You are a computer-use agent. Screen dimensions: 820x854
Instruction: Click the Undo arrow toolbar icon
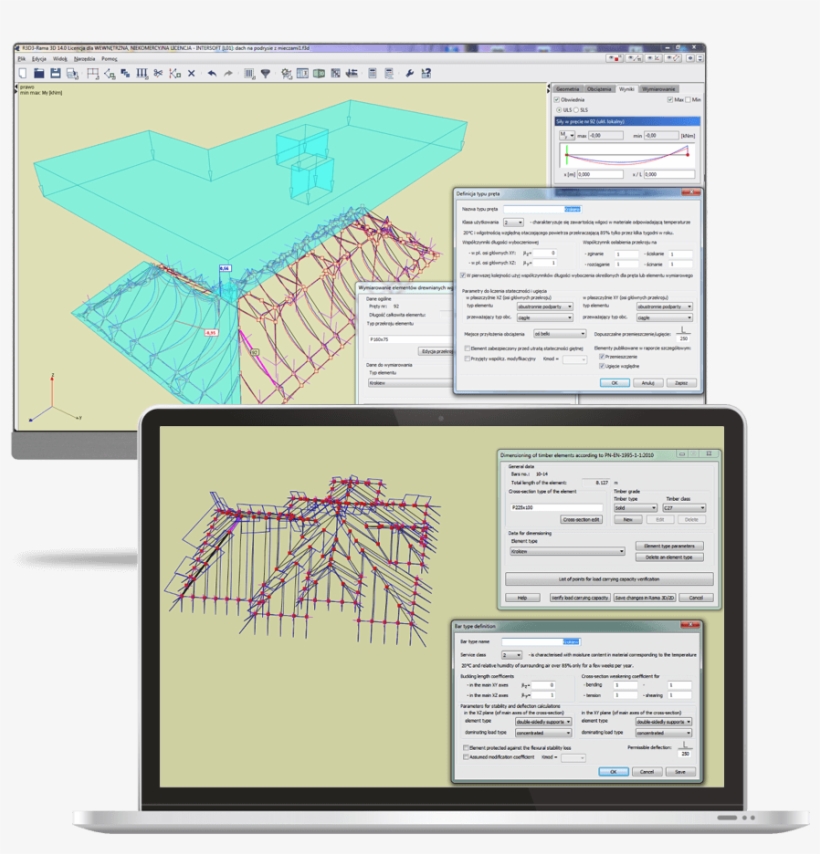tap(212, 73)
